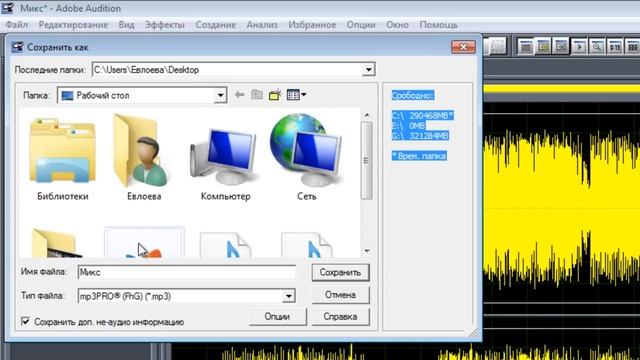This screenshot has height=360, width=640.
Task: Click the file list scroll up arrow
Action: [367, 115]
